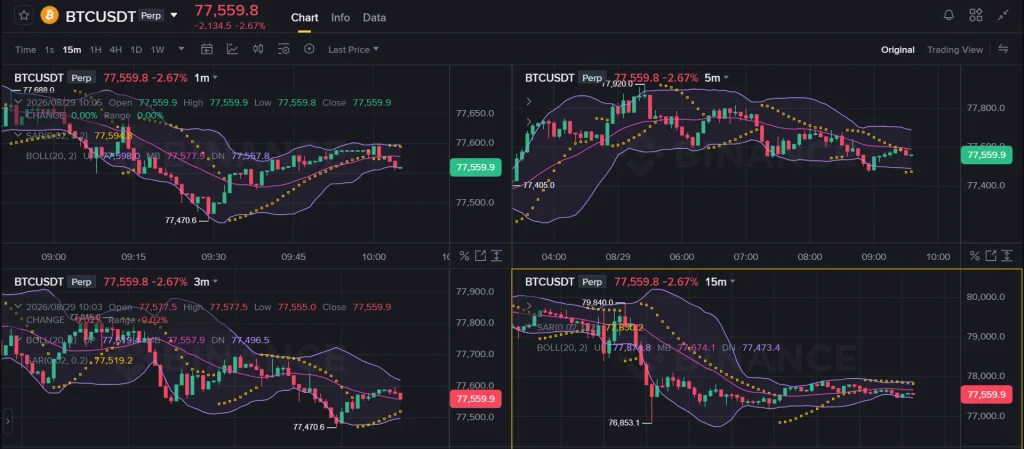Image resolution: width=1024 pixels, height=449 pixels.
Task: Switch to the Original chart view
Action: click(897, 50)
